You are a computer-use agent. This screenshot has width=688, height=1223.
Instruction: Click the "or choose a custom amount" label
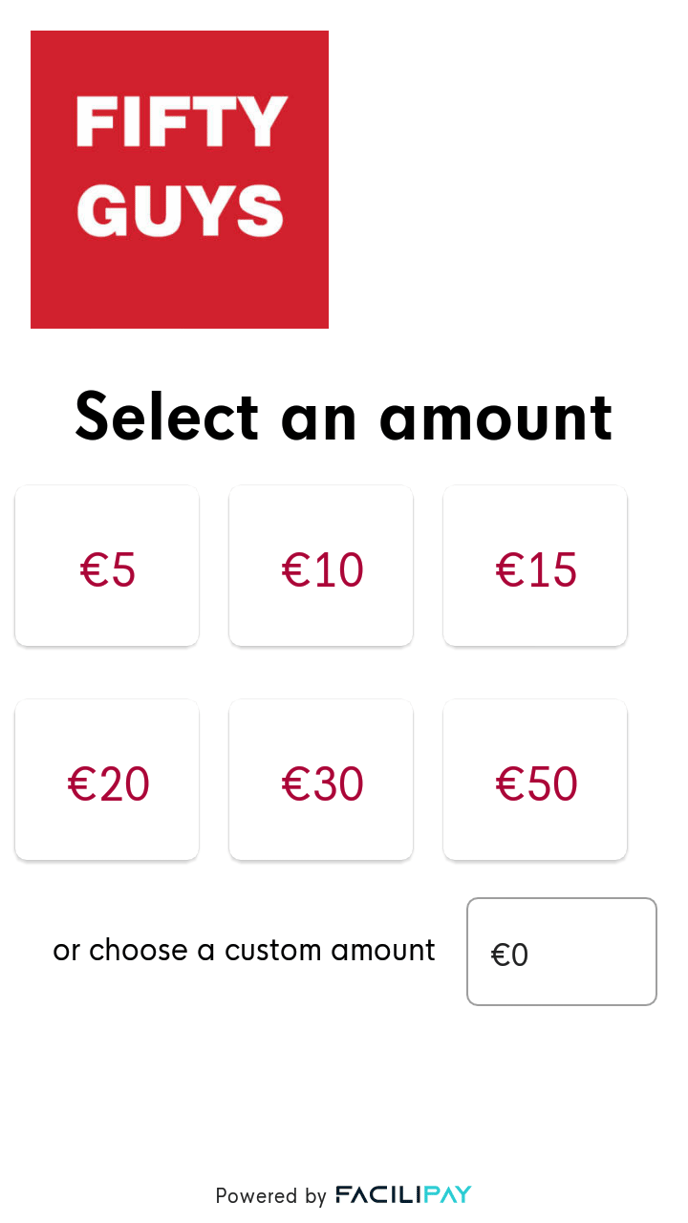click(243, 950)
